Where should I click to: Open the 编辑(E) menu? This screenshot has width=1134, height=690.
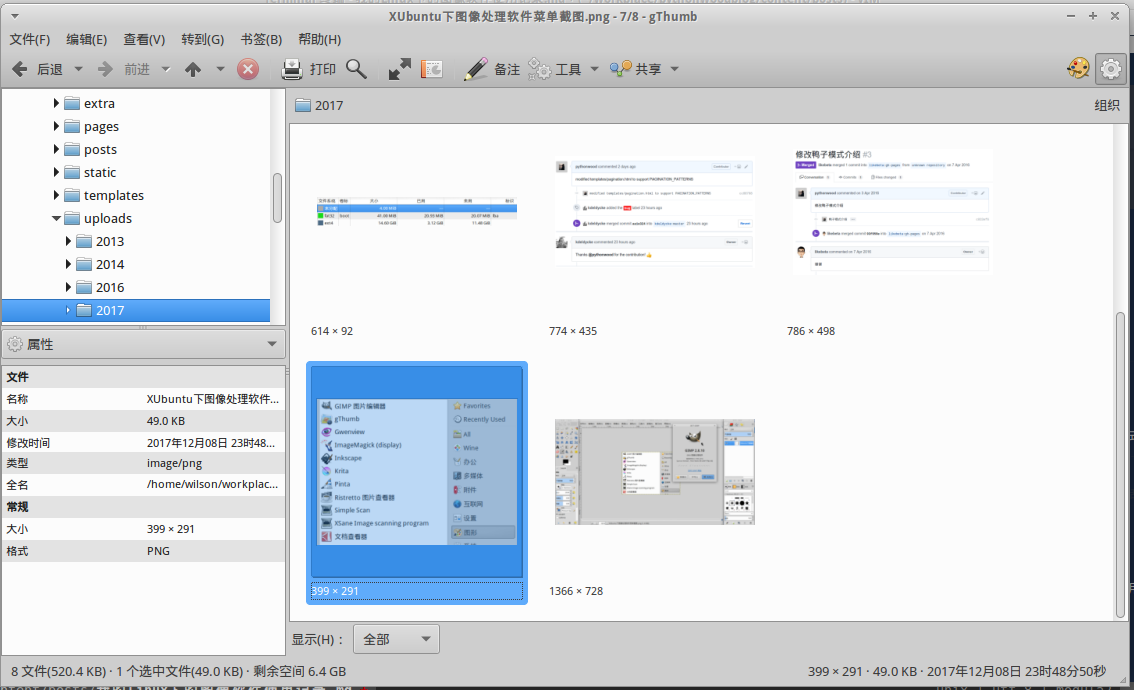tap(87, 39)
